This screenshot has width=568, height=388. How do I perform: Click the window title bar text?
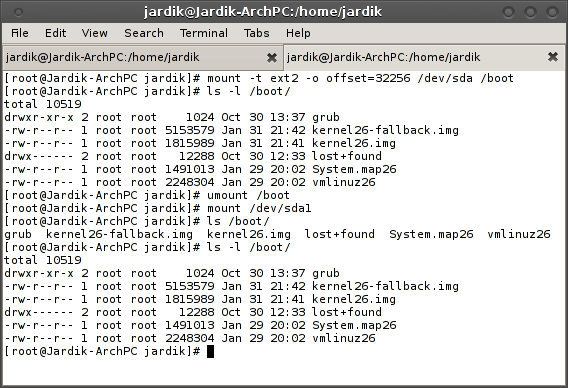[x=263, y=12]
